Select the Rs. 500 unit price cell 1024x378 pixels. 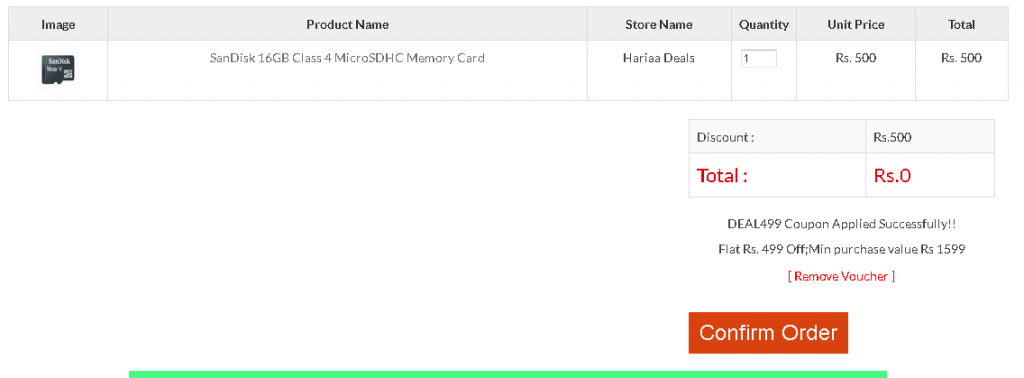[x=856, y=58]
